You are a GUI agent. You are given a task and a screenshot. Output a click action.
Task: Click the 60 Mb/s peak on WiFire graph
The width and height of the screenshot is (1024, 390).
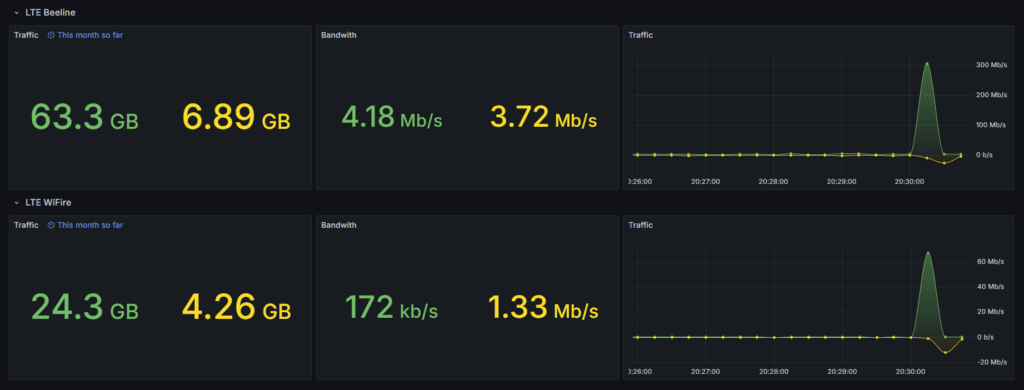[927, 253]
